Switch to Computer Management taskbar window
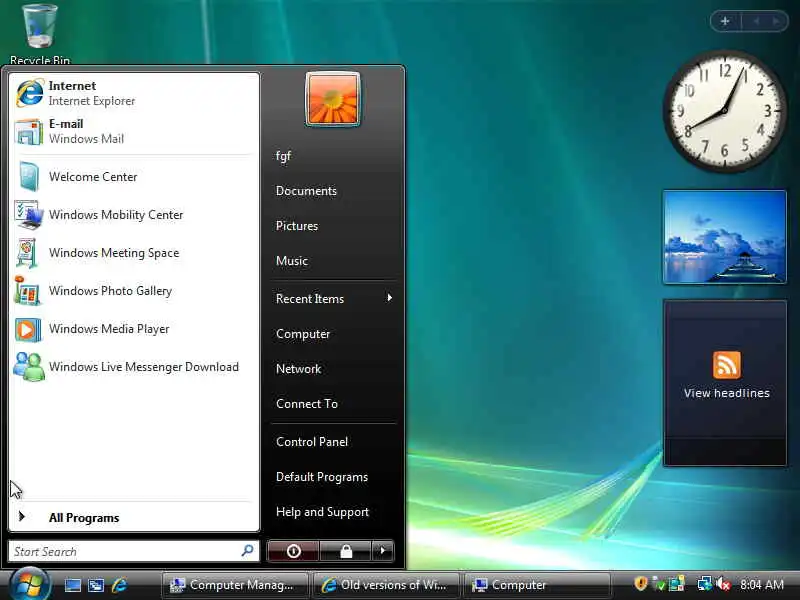The height and width of the screenshot is (600, 800). pyautogui.click(x=235, y=585)
